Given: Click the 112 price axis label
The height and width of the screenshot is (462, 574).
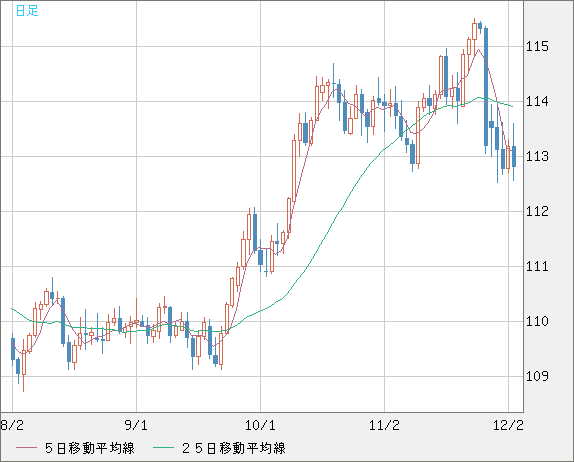Looking at the screenshot, I should pyautogui.click(x=537, y=211).
